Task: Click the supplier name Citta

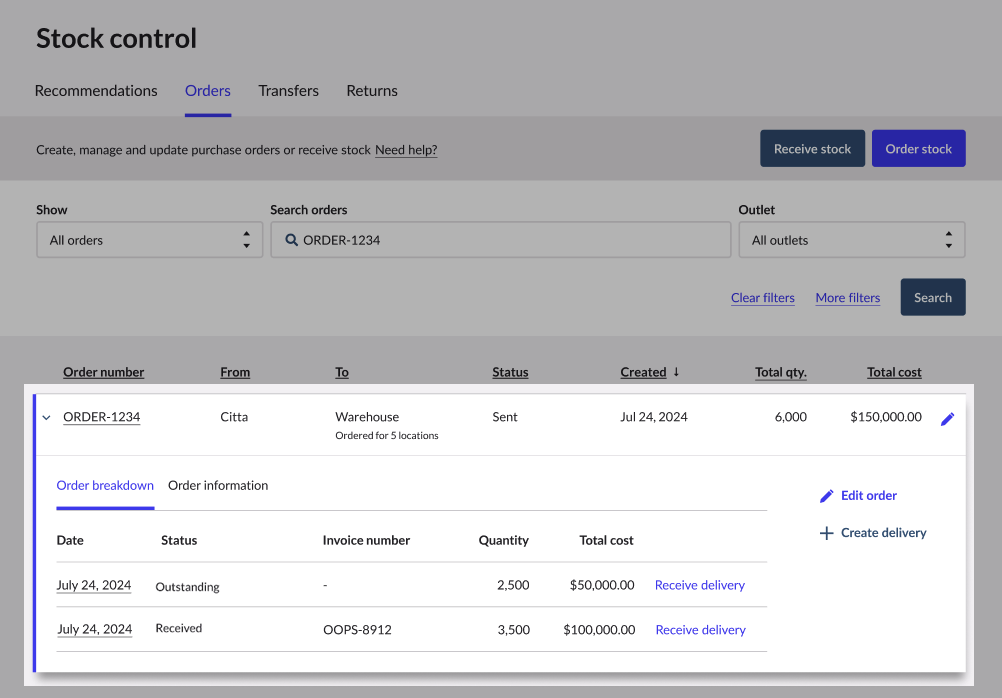Action: pos(234,417)
